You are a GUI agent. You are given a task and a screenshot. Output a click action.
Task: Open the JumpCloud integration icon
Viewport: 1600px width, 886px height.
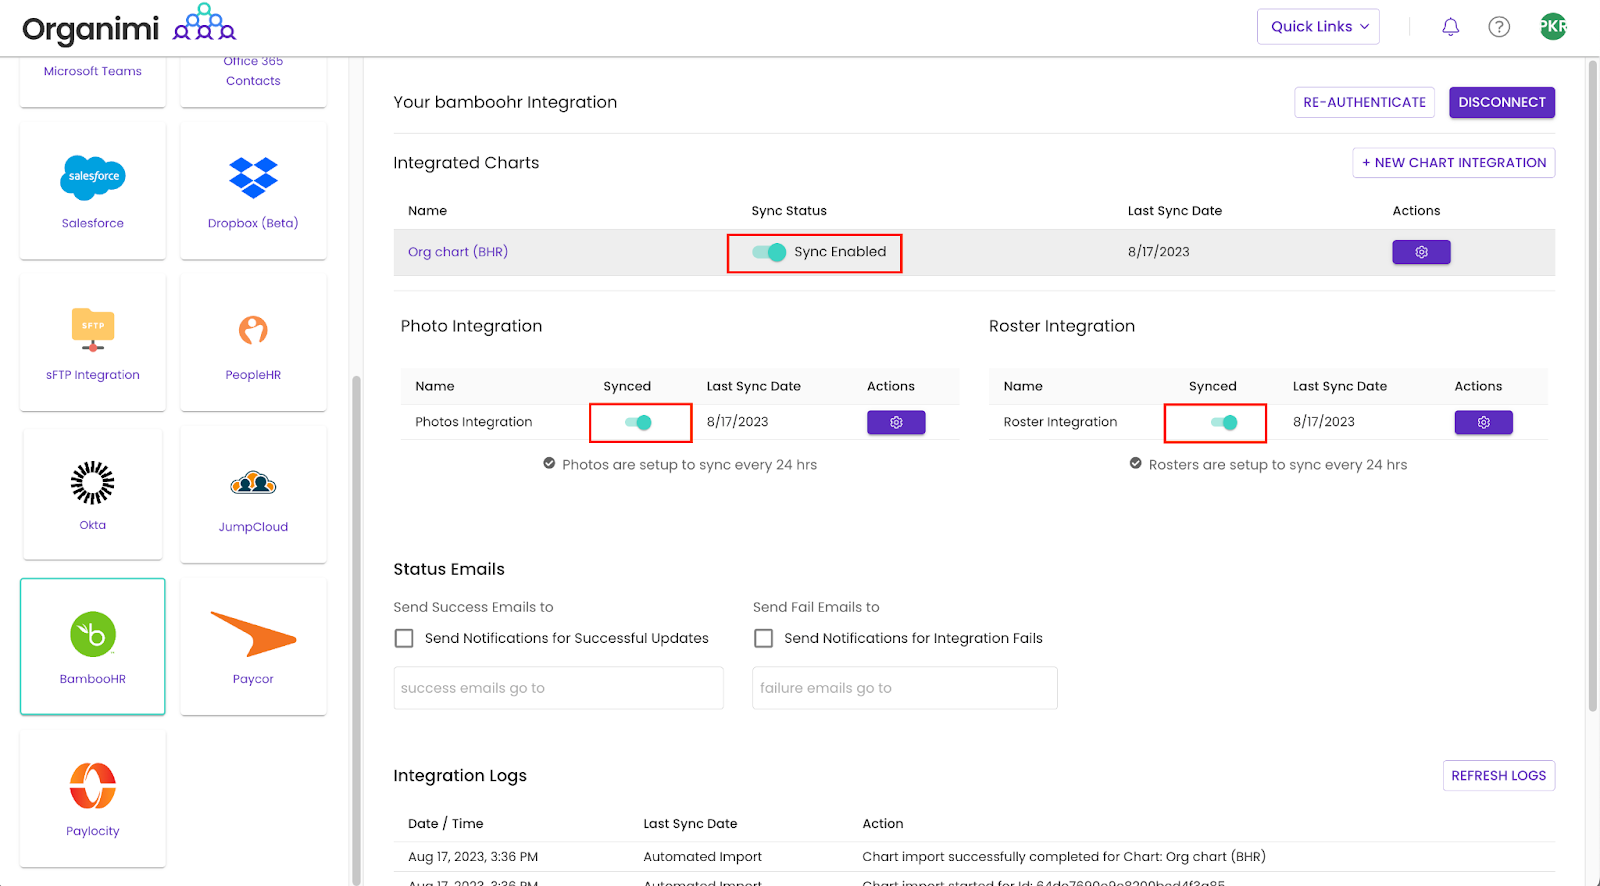pyautogui.click(x=253, y=484)
